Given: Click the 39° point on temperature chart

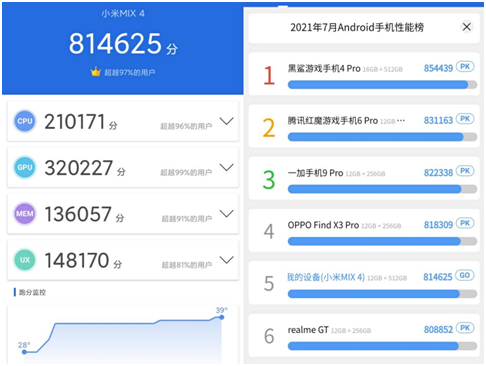Looking at the screenshot, I should pyautogui.click(x=221, y=317).
